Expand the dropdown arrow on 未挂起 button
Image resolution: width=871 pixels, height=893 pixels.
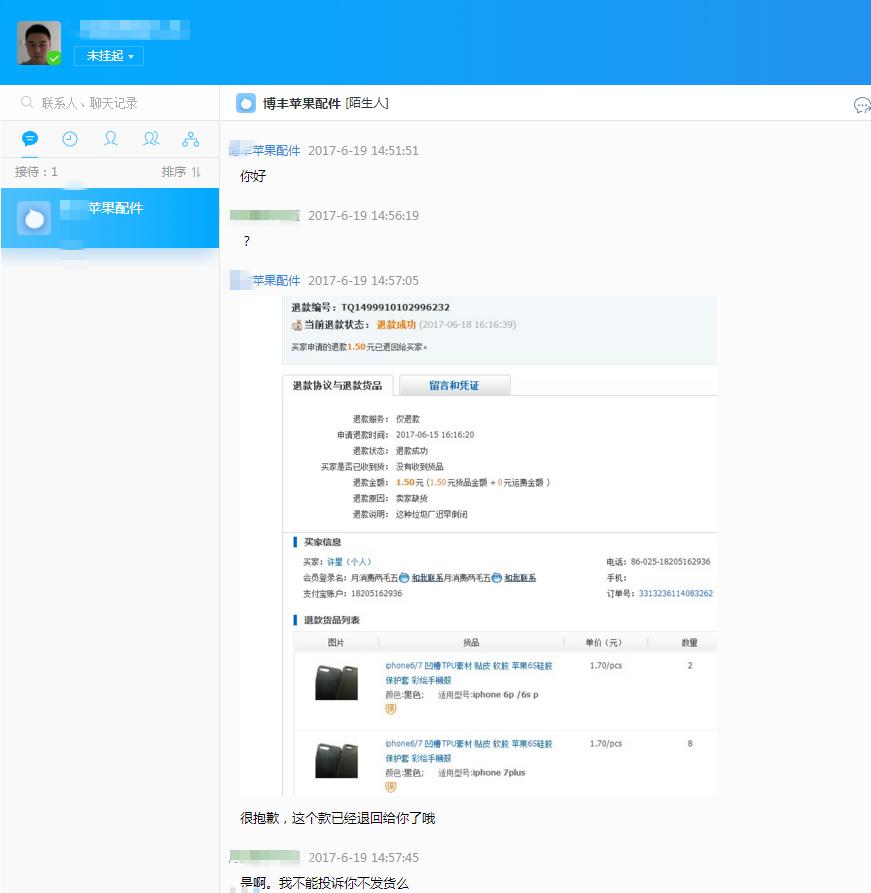click(x=130, y=56)
